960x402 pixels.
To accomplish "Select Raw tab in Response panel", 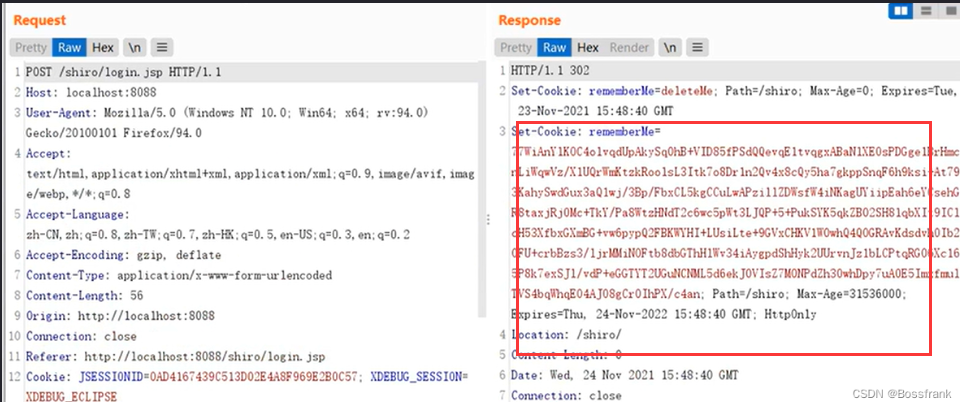I will [554, 47].
